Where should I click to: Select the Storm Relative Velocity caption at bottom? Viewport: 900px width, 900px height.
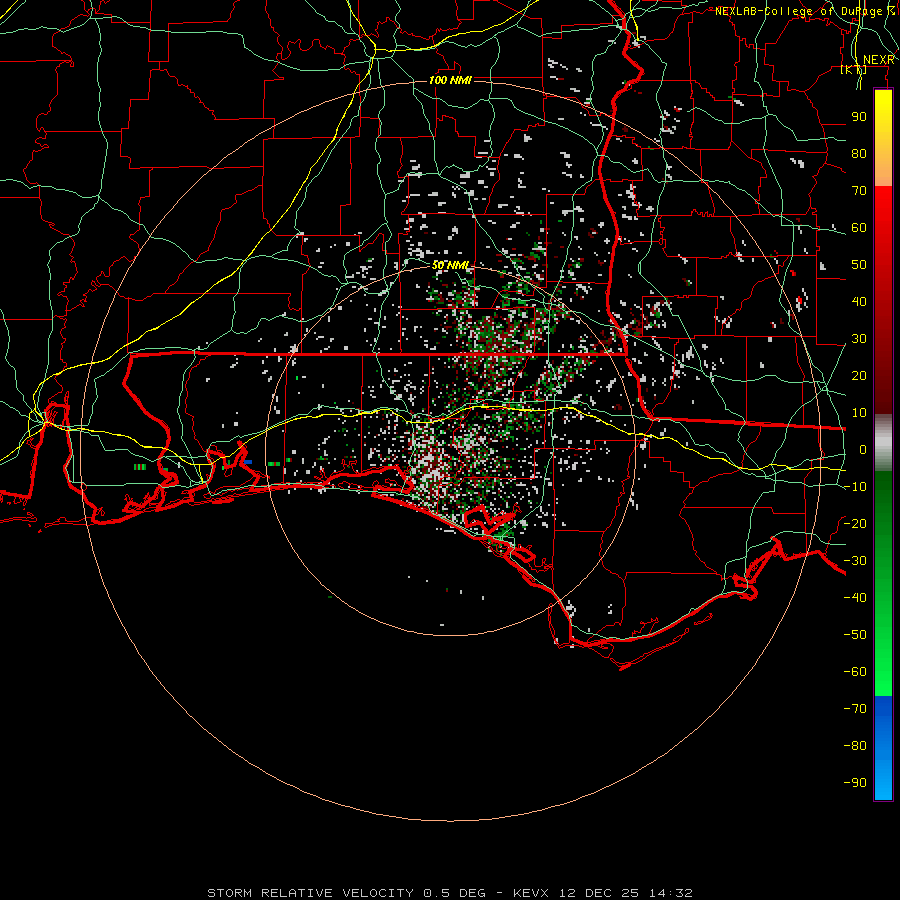(x=450, y=893)
